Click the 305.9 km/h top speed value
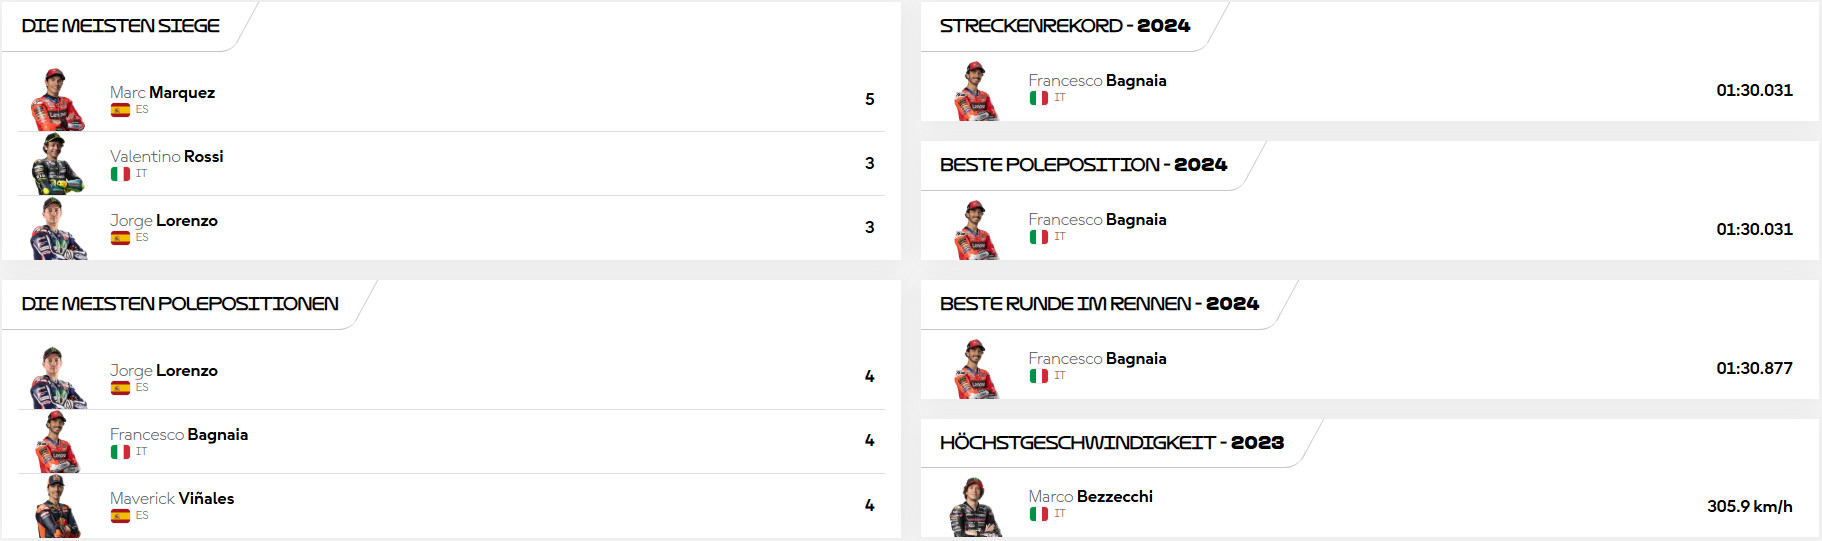 1749,506
